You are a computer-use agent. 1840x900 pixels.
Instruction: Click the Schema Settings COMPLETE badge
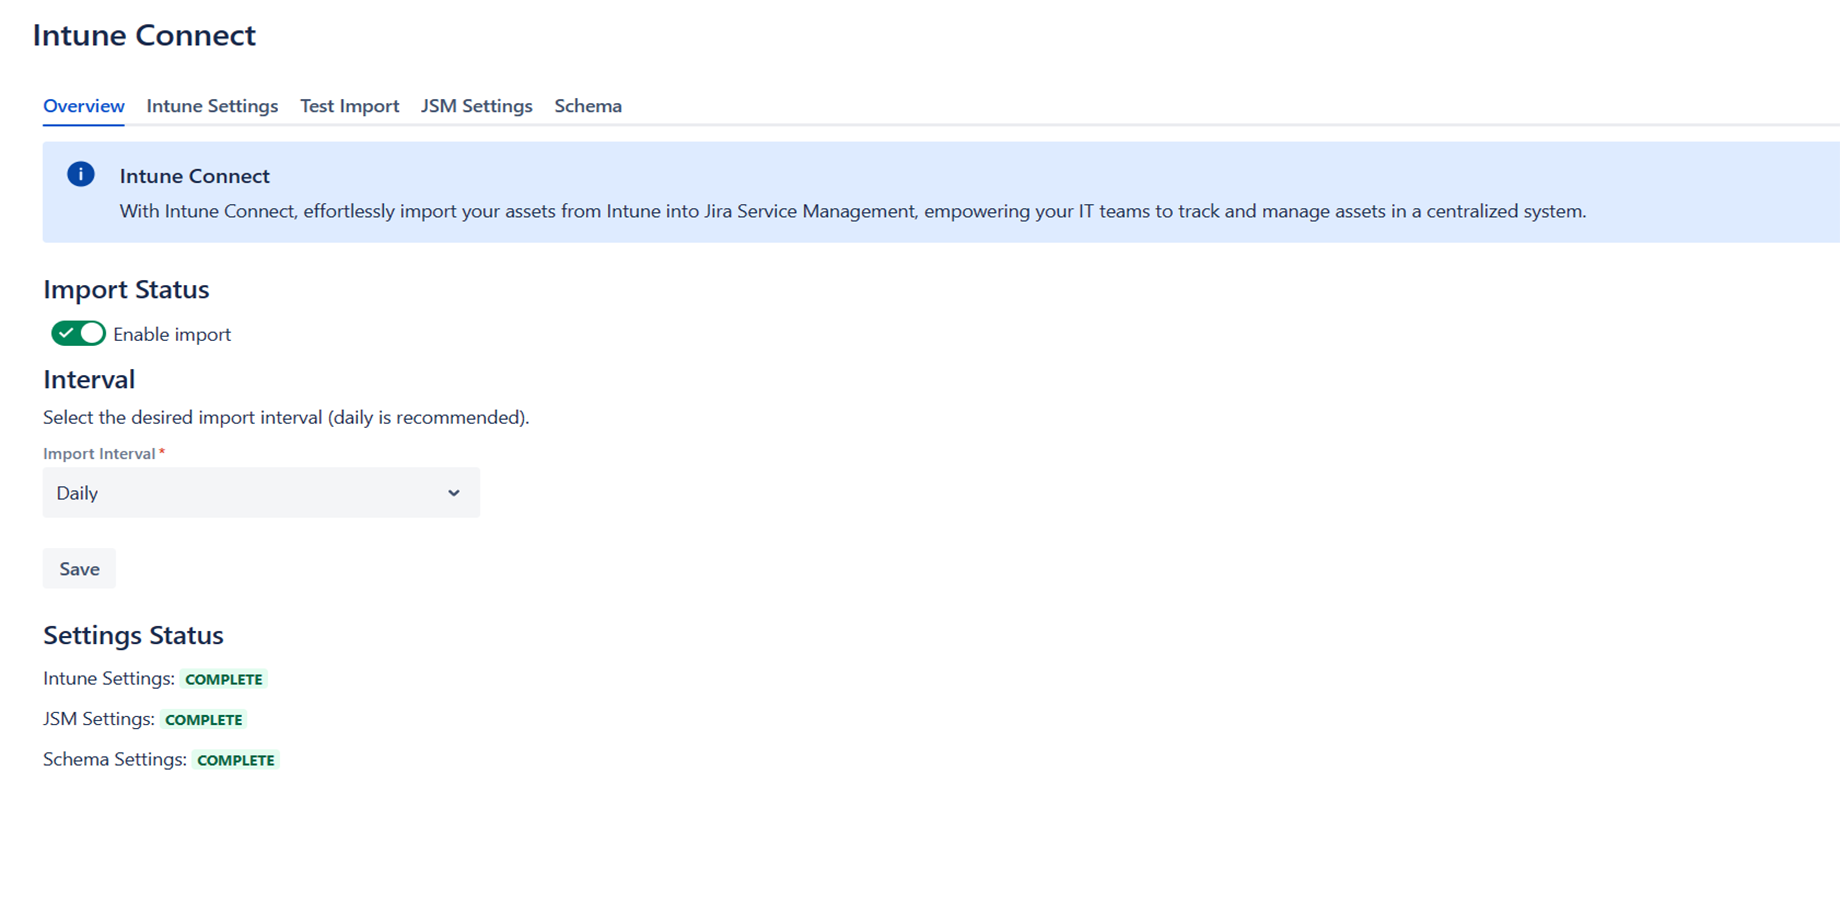(x=236, y=760)
